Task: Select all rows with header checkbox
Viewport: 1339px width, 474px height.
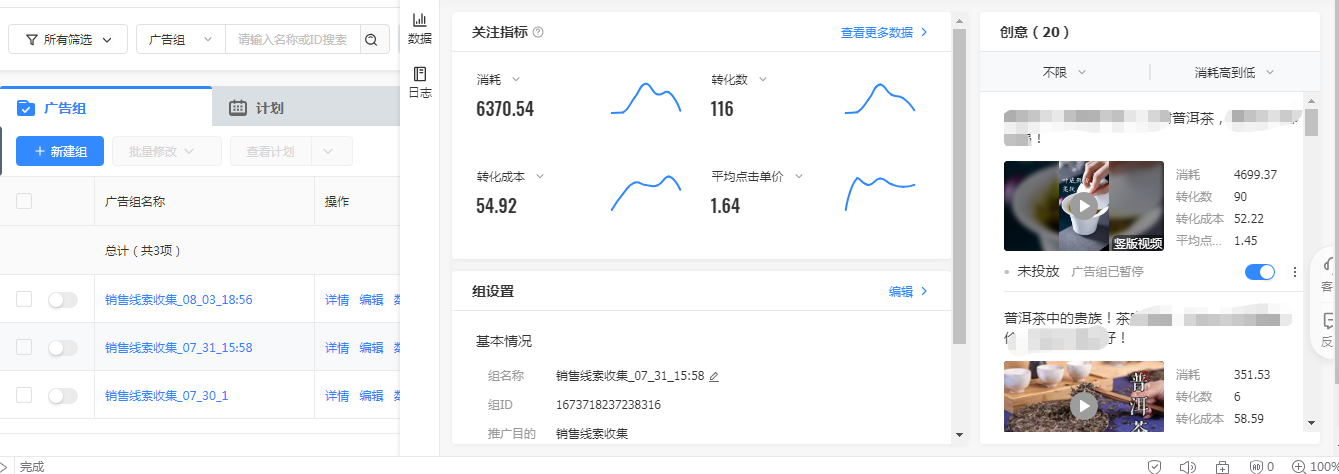Action: pyautogui.click(x=24, y=201)
